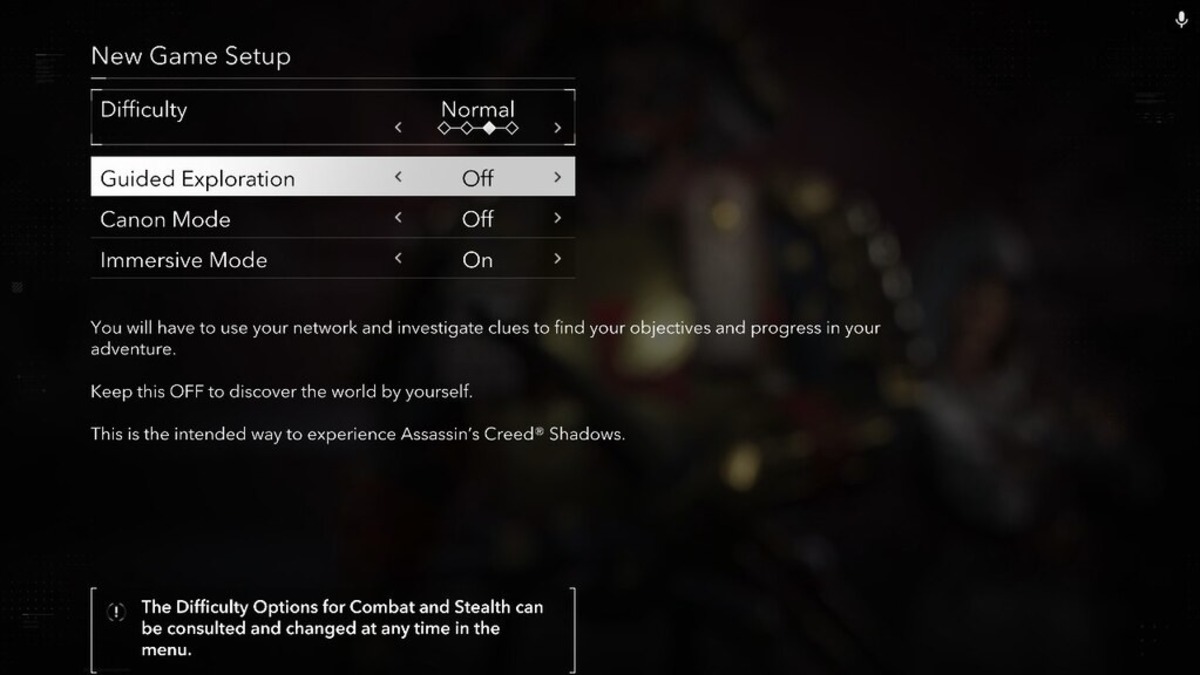Click left arrow beside Normal difficulty
Screen dimensions: 1200x675
(x=398, y=128)
